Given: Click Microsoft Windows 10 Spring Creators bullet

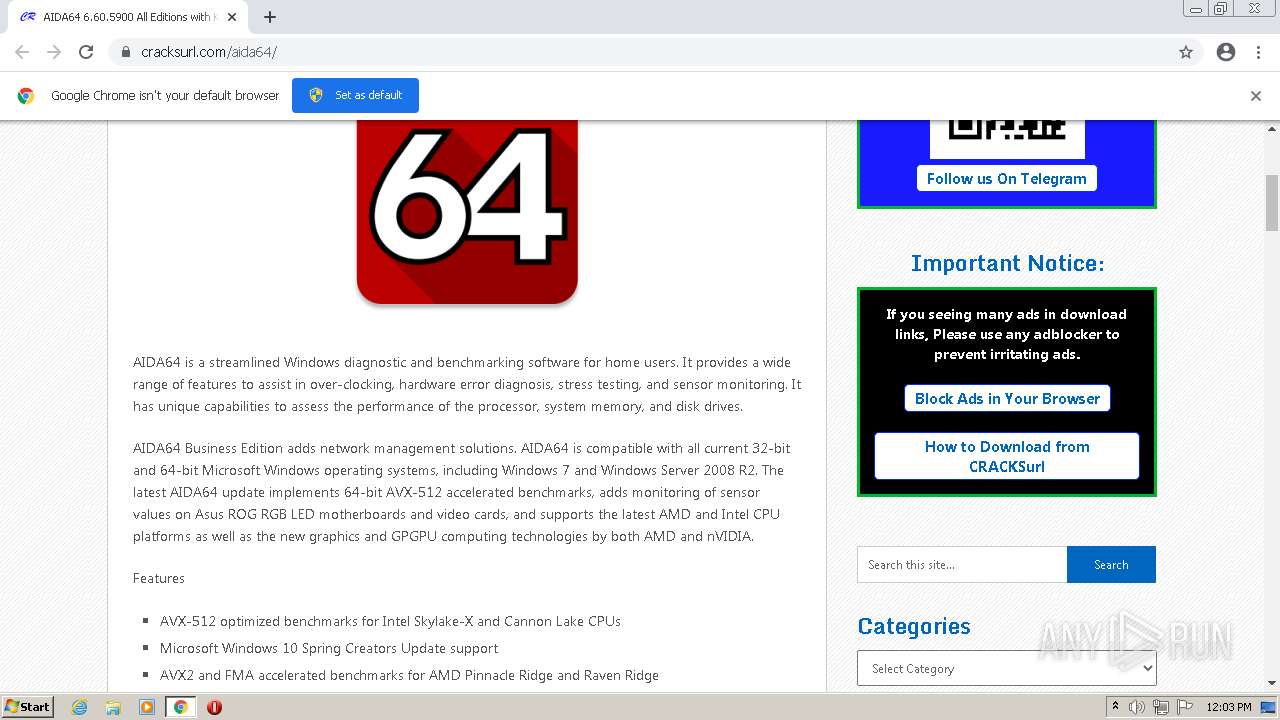Looking at the screenshot, I should [x=329, y=648].
